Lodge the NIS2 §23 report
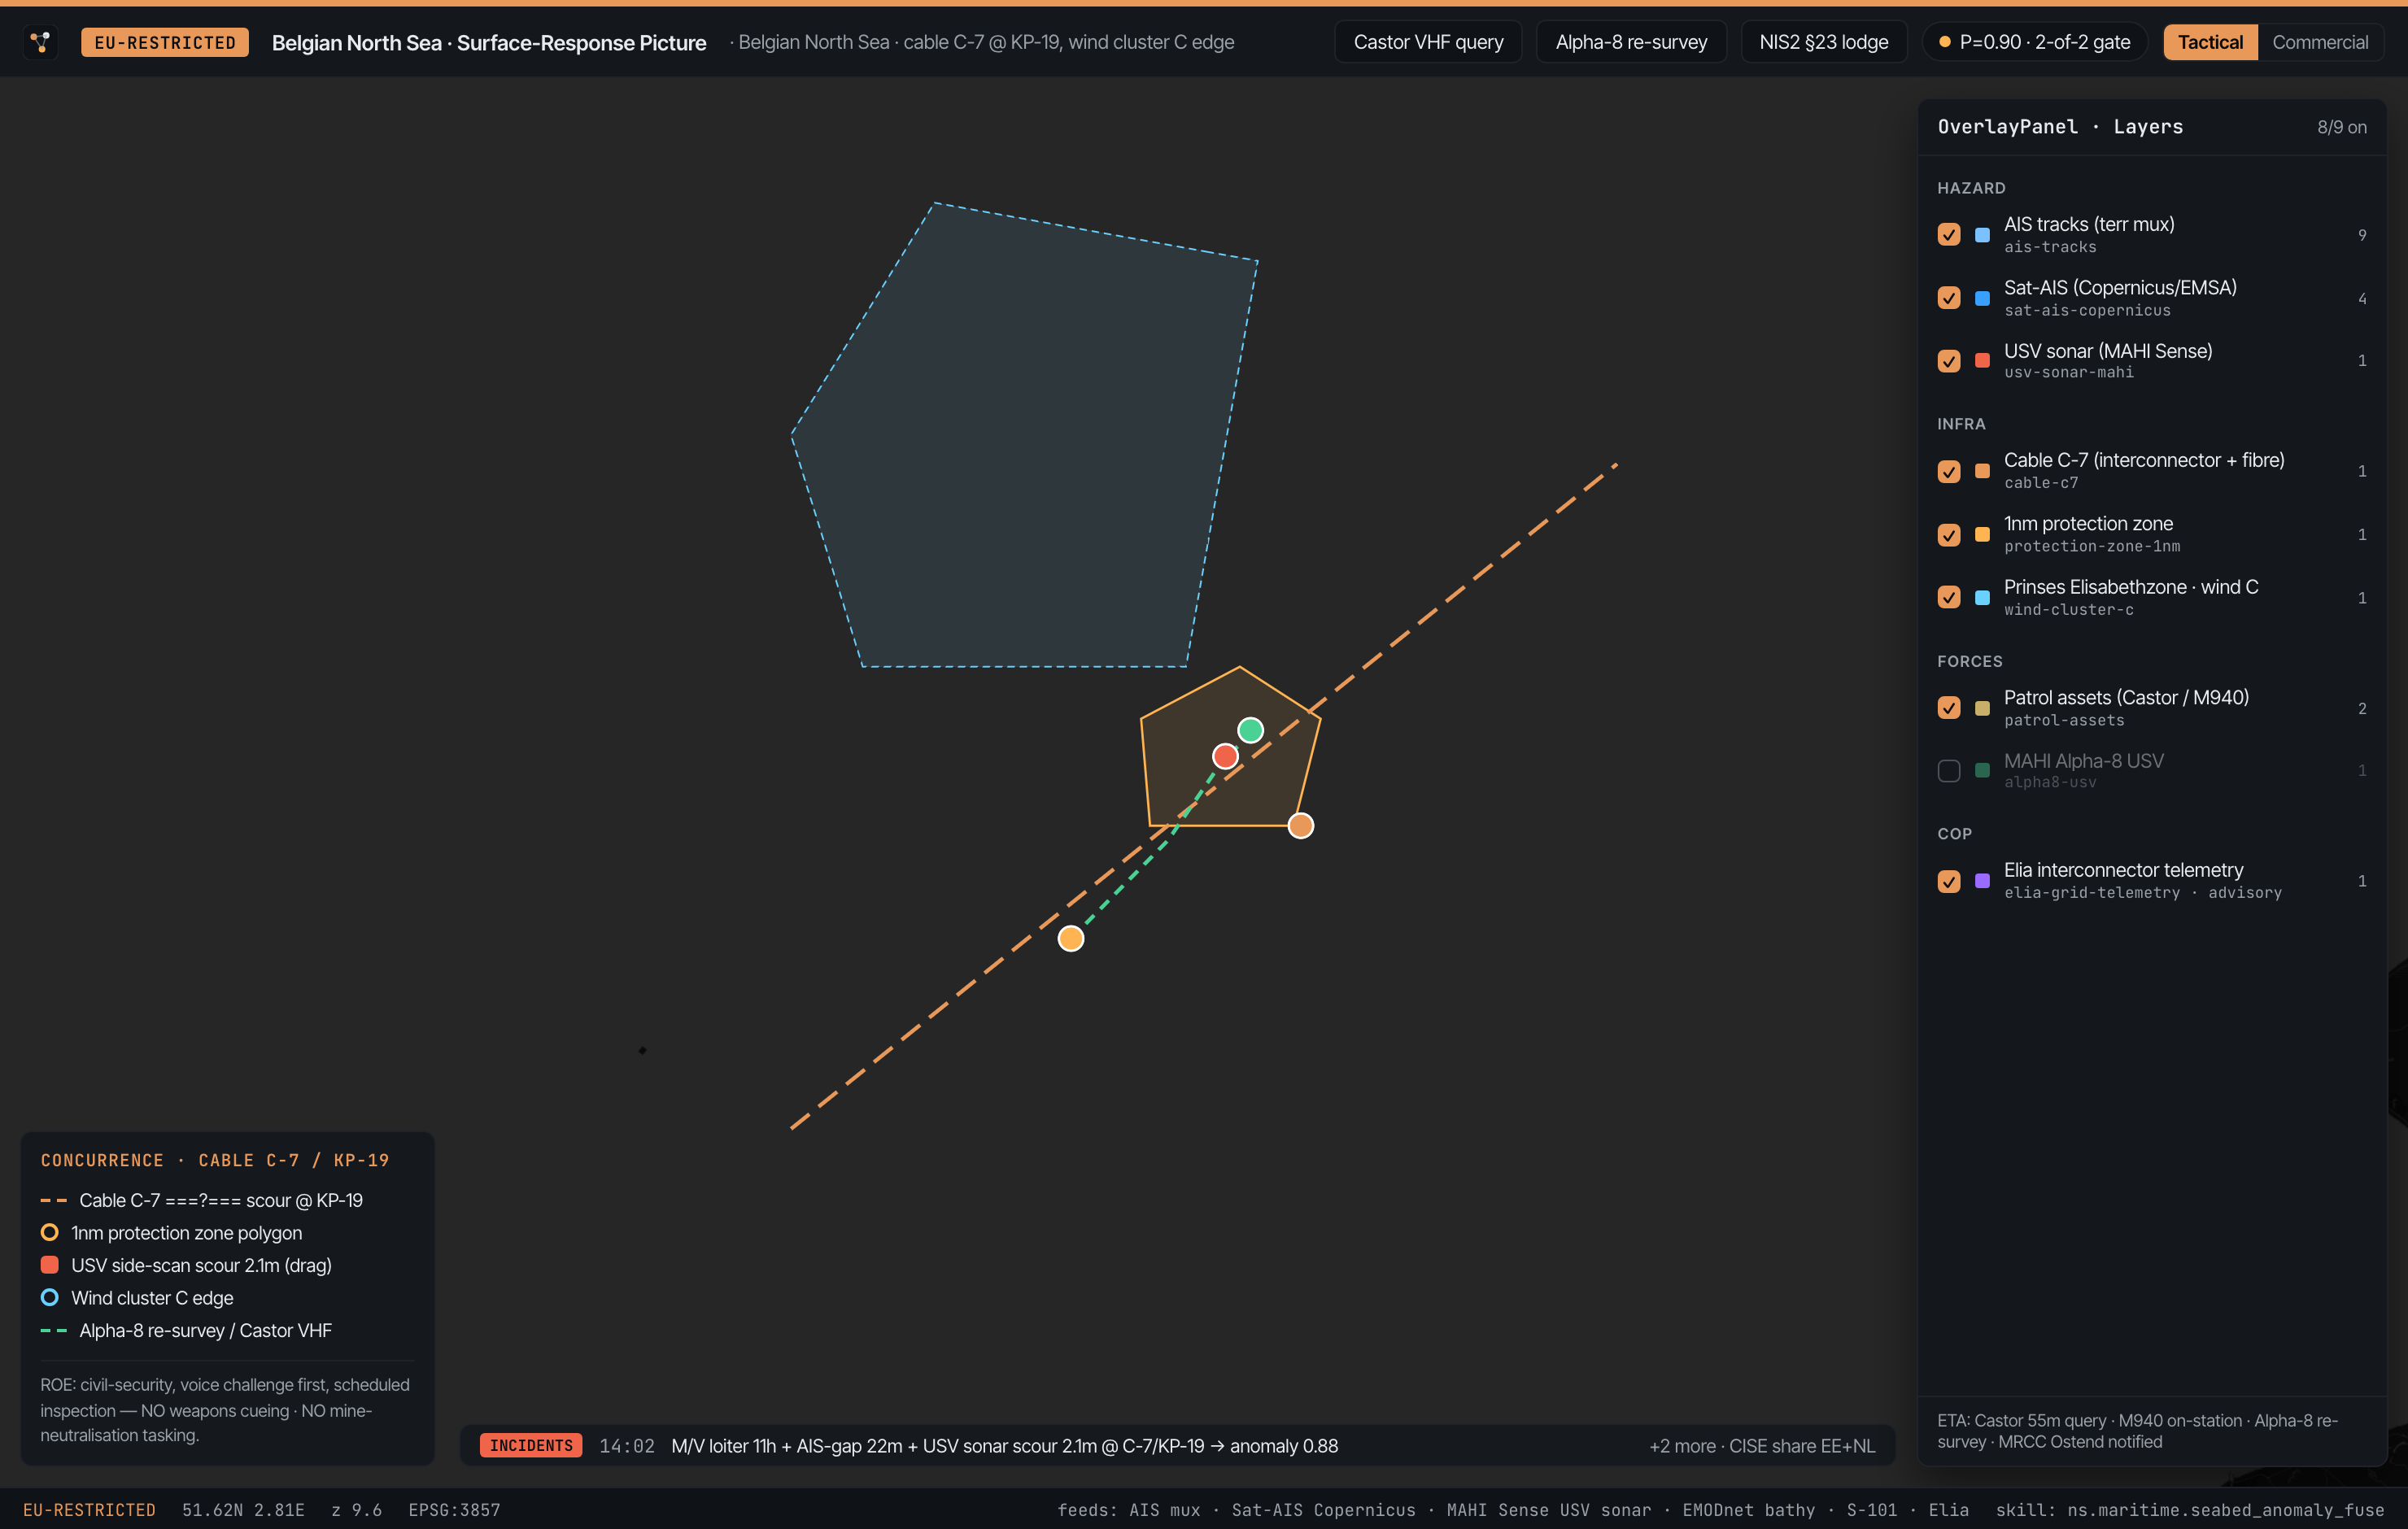The height and width of the screenshot is (1529, 2408). [x=1823, y=42]
